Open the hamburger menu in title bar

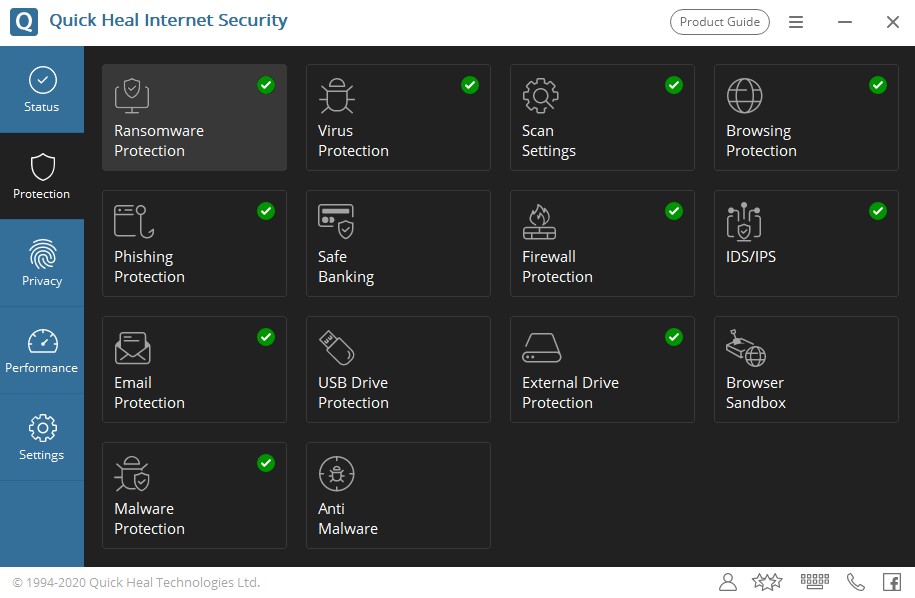(x=796, y=22)
